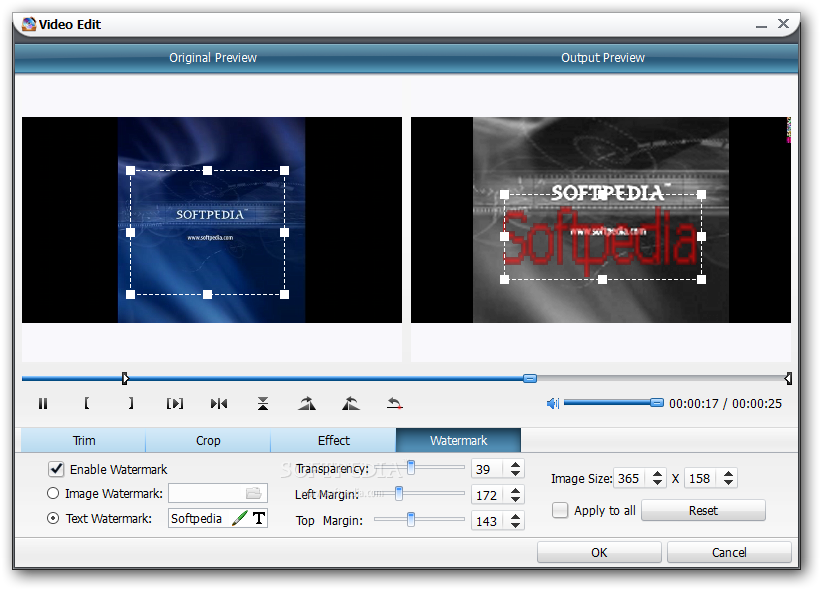Click the trim start marker on timeline
Screen dimensions: 821x590
coord(125,378)
